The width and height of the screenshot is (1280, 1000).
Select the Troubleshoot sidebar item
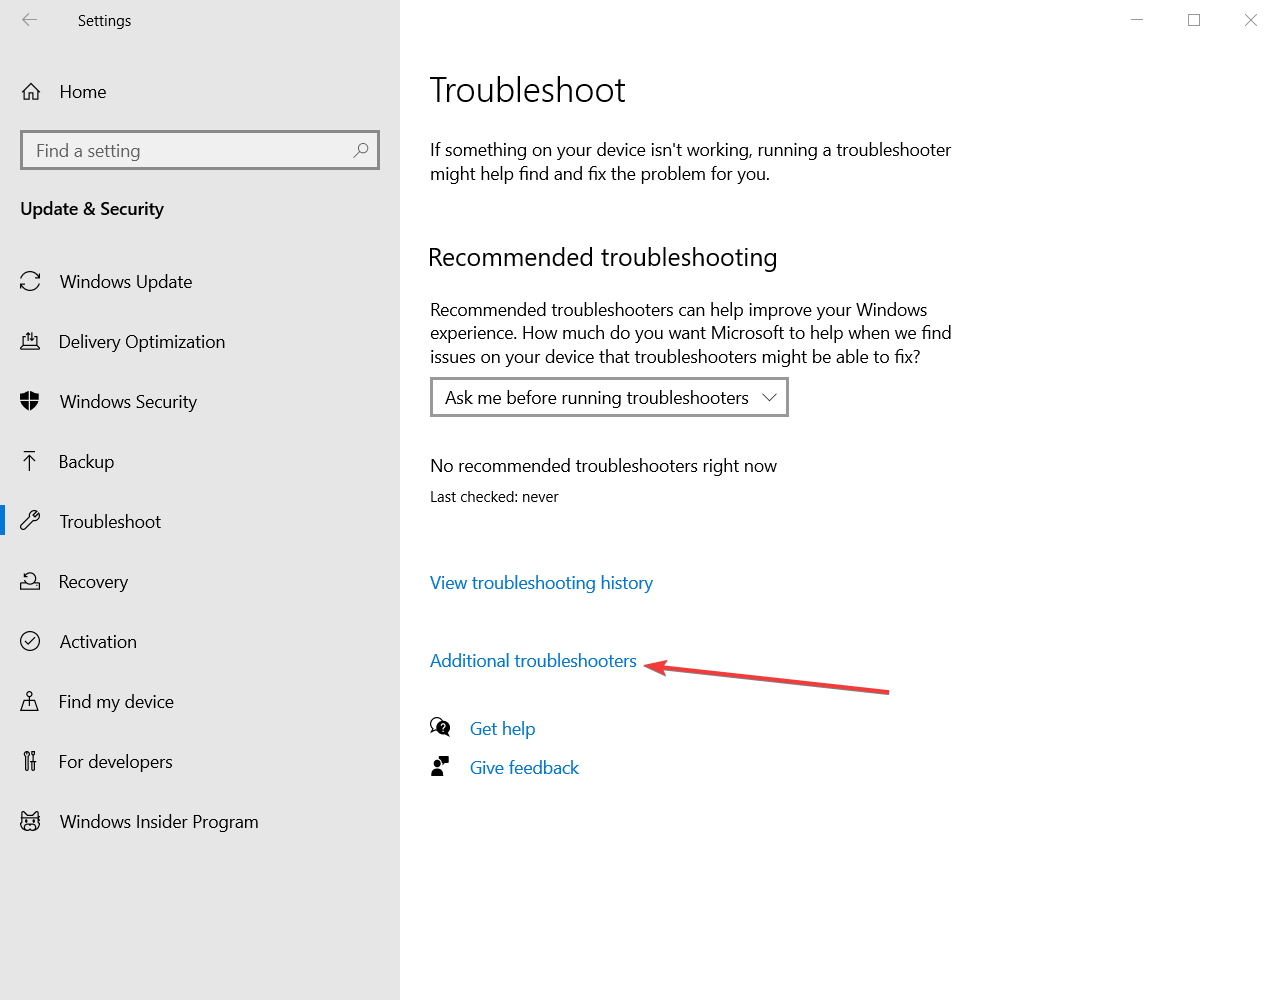(x=200, y=522)
